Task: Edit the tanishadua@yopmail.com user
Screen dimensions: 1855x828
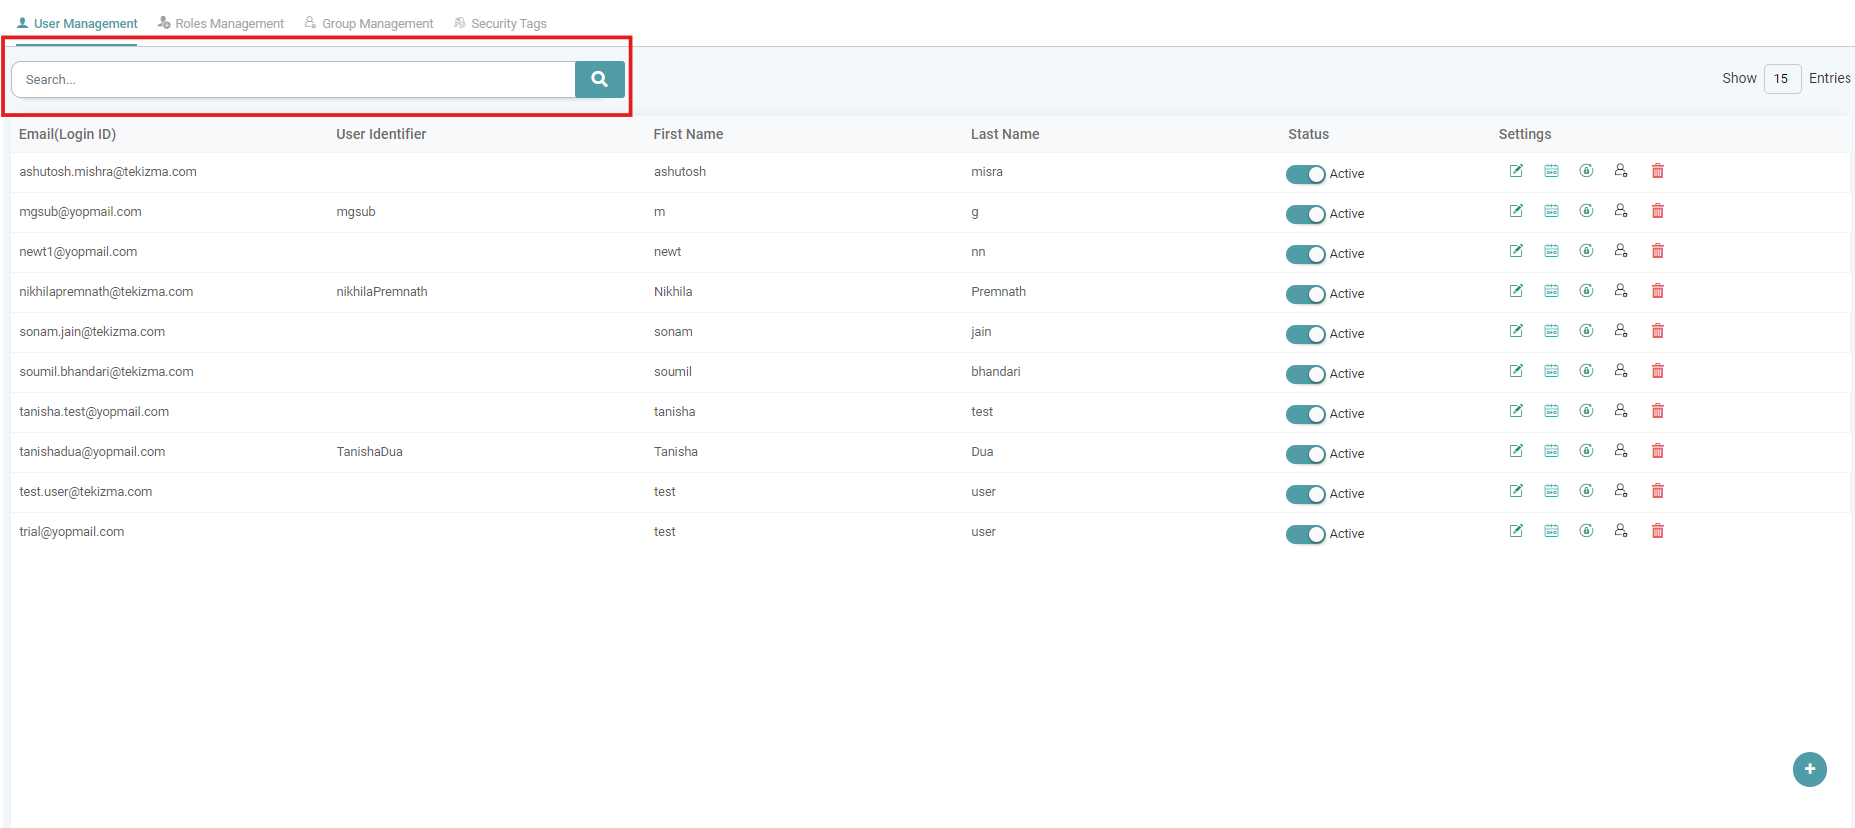Action: (1516, 451)
